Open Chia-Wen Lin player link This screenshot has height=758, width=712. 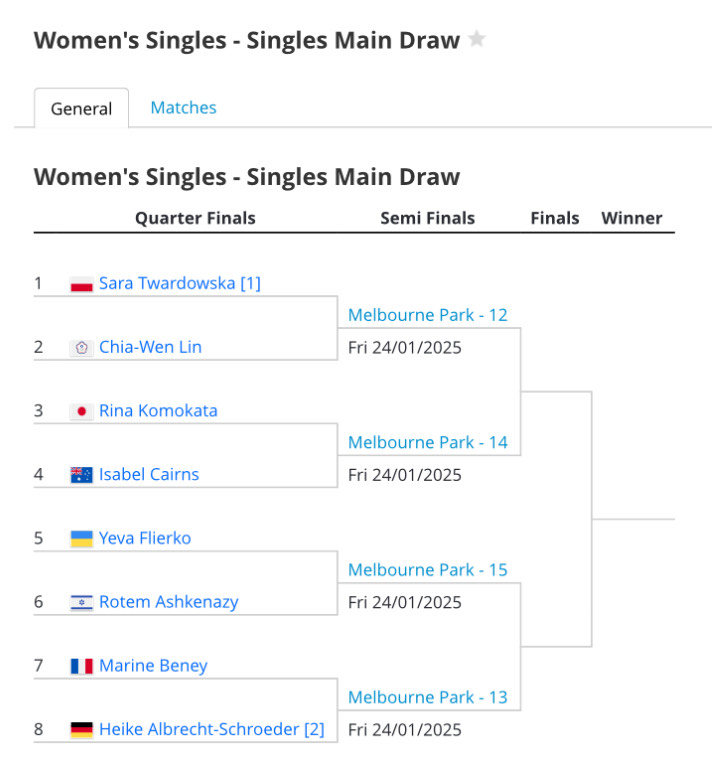tap(150, 347)
